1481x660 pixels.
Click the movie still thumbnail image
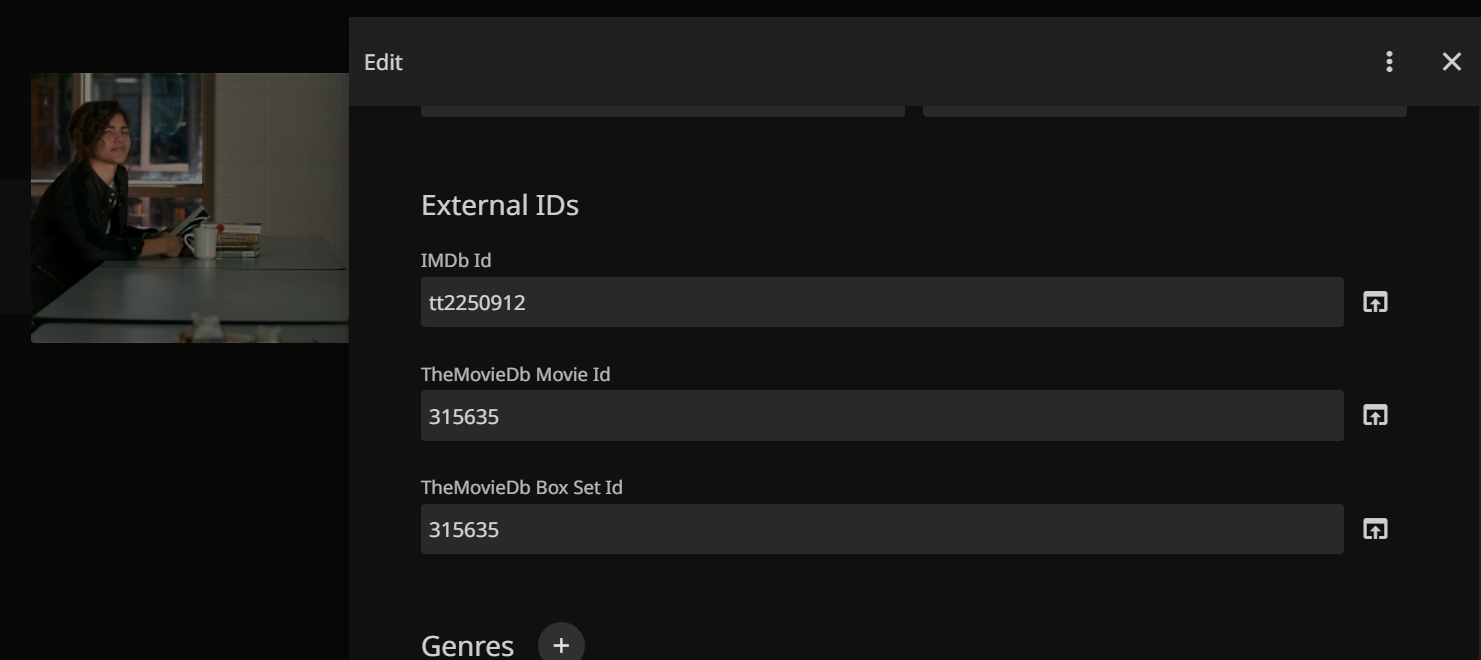click(190, 208)
